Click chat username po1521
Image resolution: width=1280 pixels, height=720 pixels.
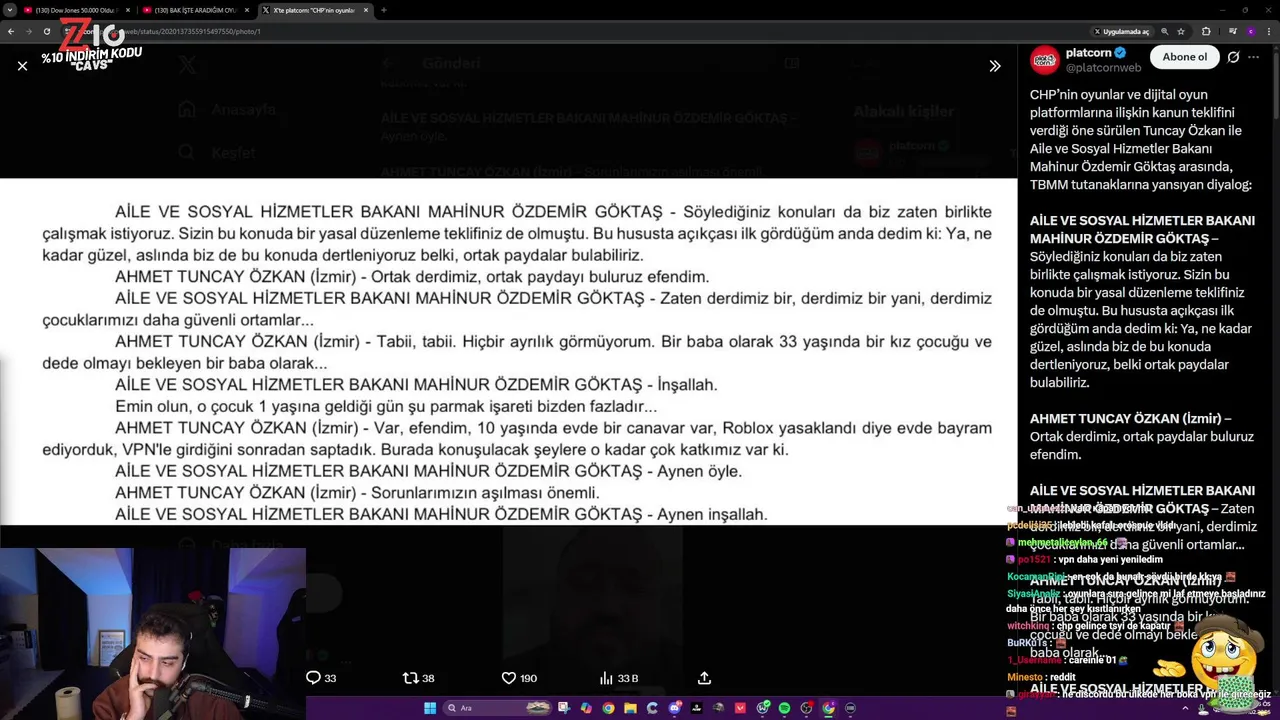(1034, 560)
